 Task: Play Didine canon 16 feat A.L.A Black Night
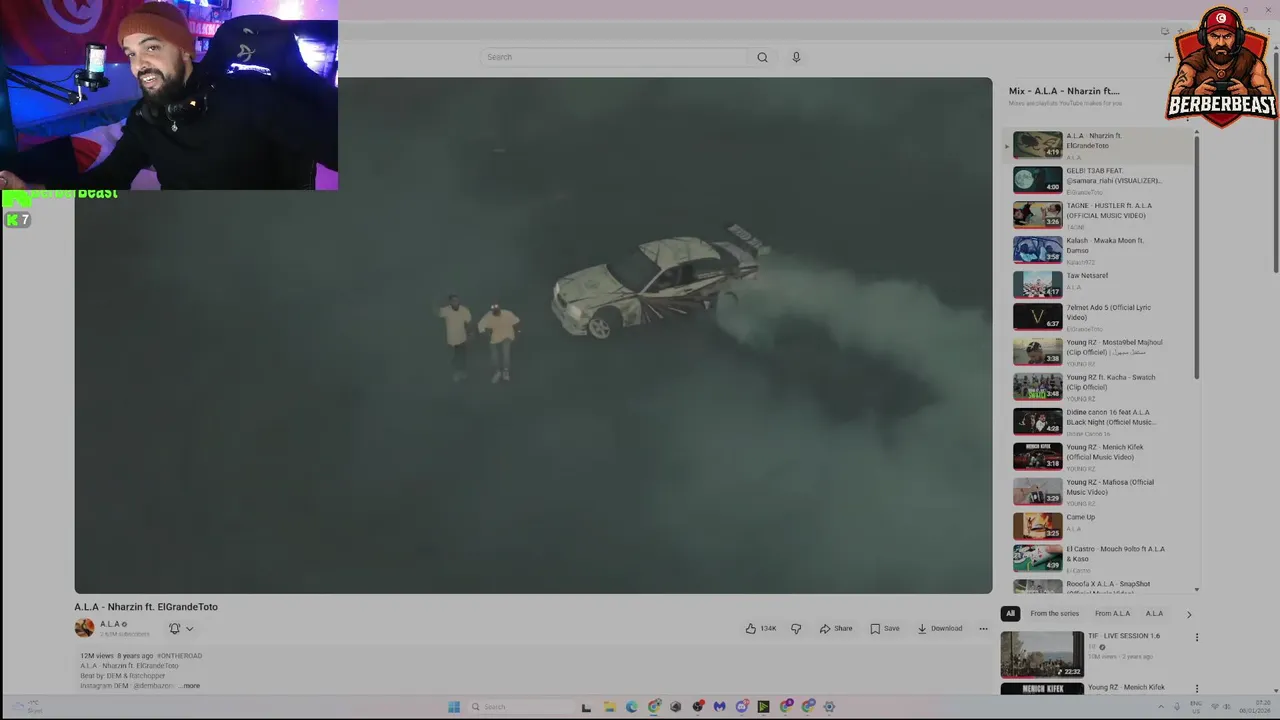[x=1100, y=422]
